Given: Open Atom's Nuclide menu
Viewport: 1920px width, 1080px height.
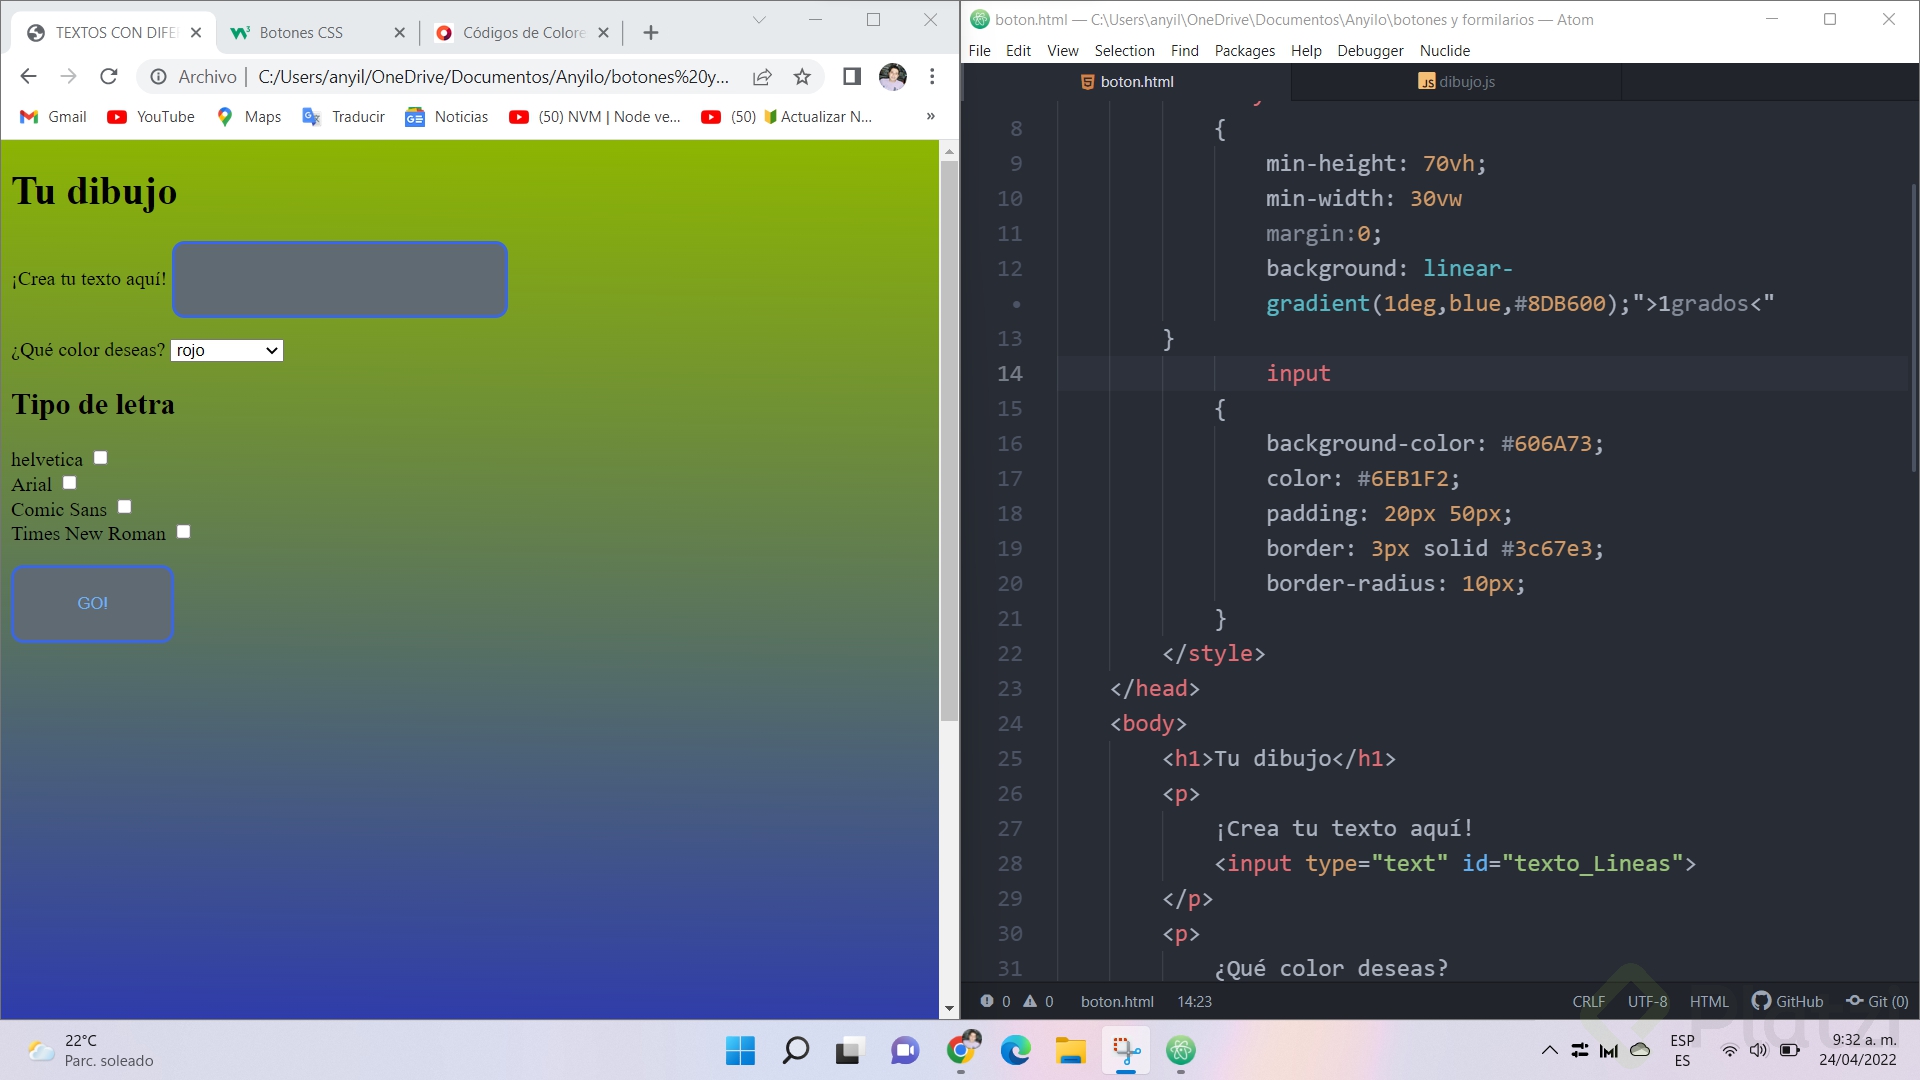Looking at the screenshot, I should 1444,50.
